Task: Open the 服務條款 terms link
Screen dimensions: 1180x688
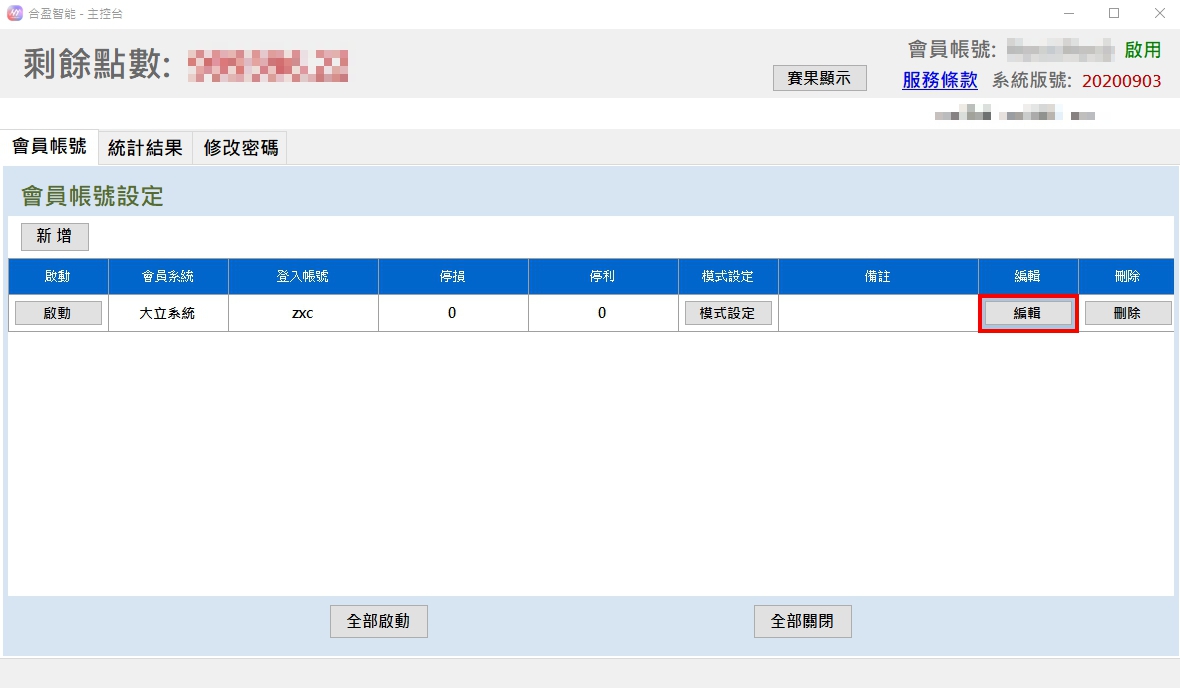Action: [939, 81]
